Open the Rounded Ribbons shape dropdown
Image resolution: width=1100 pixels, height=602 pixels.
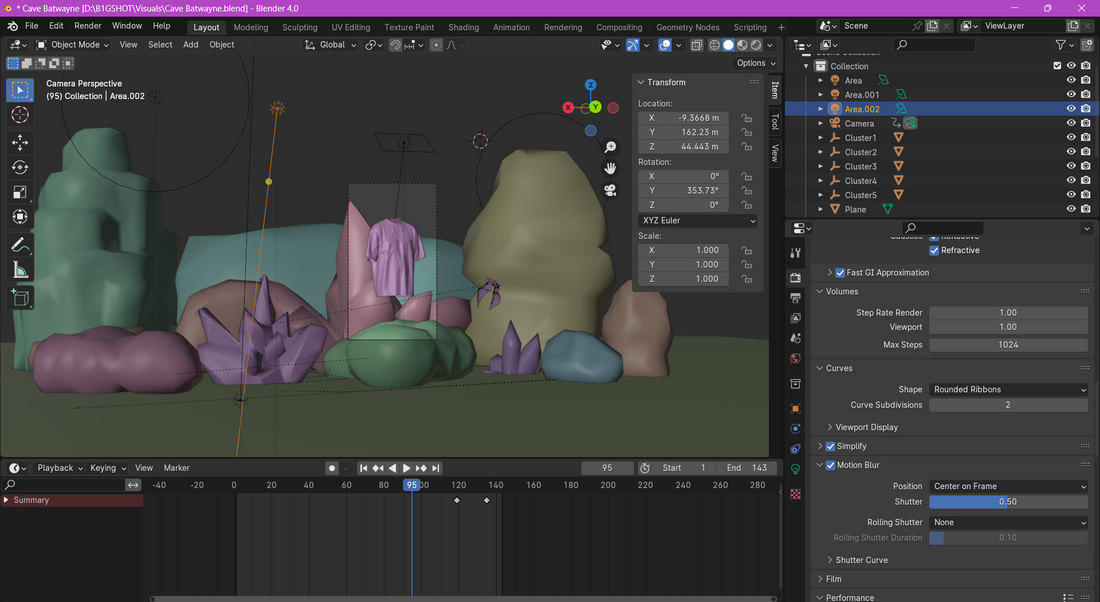(x=1009, y=389)
